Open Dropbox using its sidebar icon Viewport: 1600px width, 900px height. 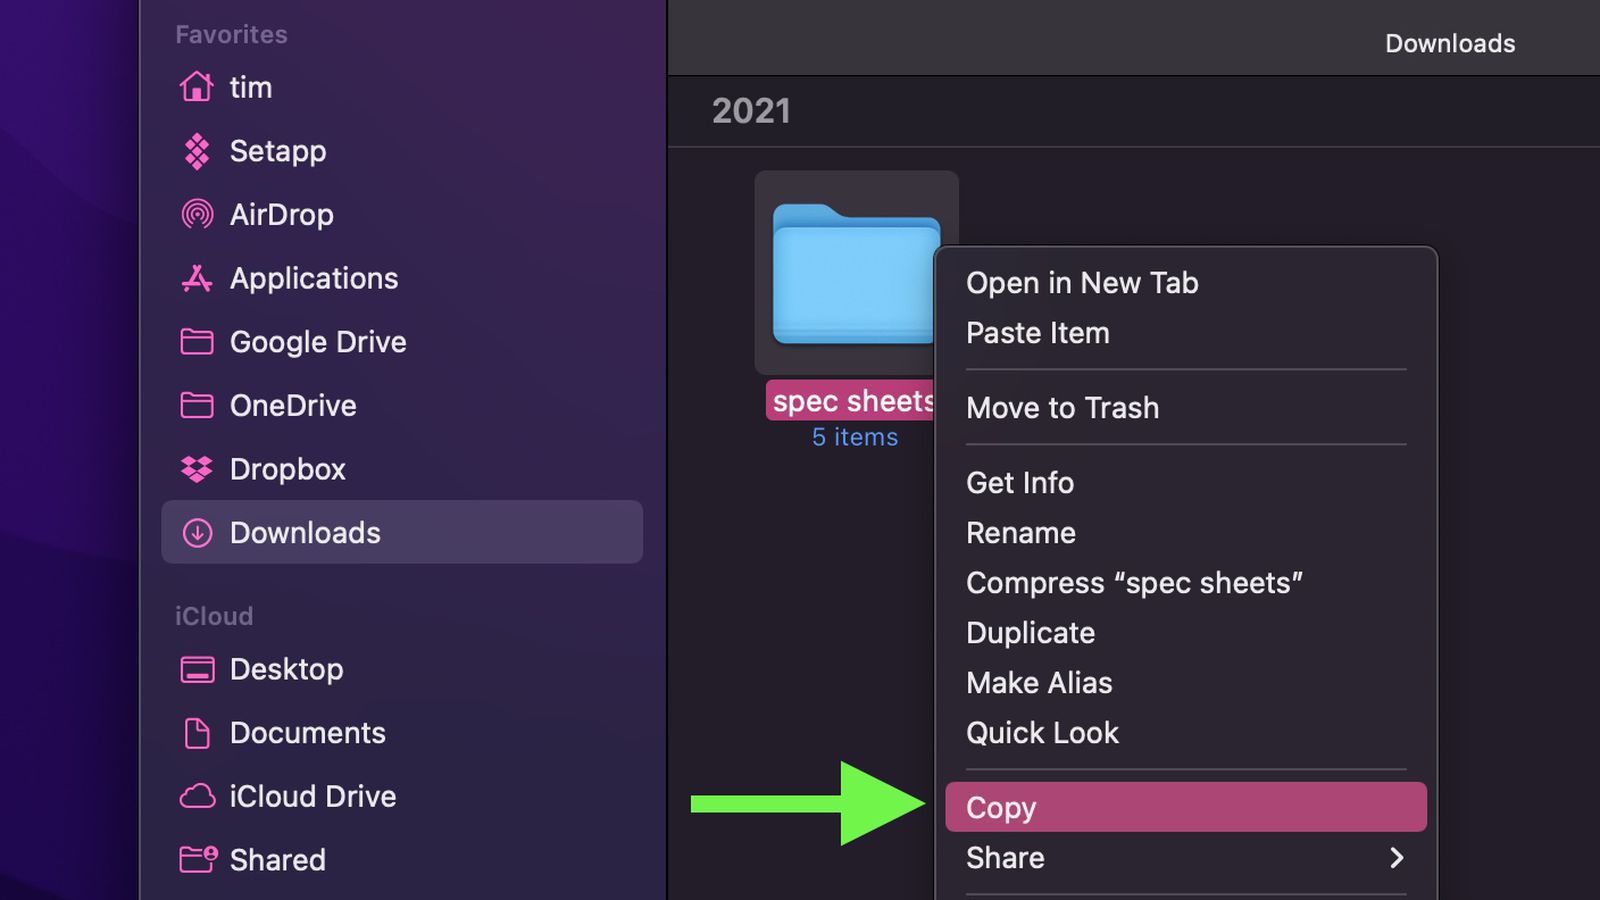click(x=196, y=469)
